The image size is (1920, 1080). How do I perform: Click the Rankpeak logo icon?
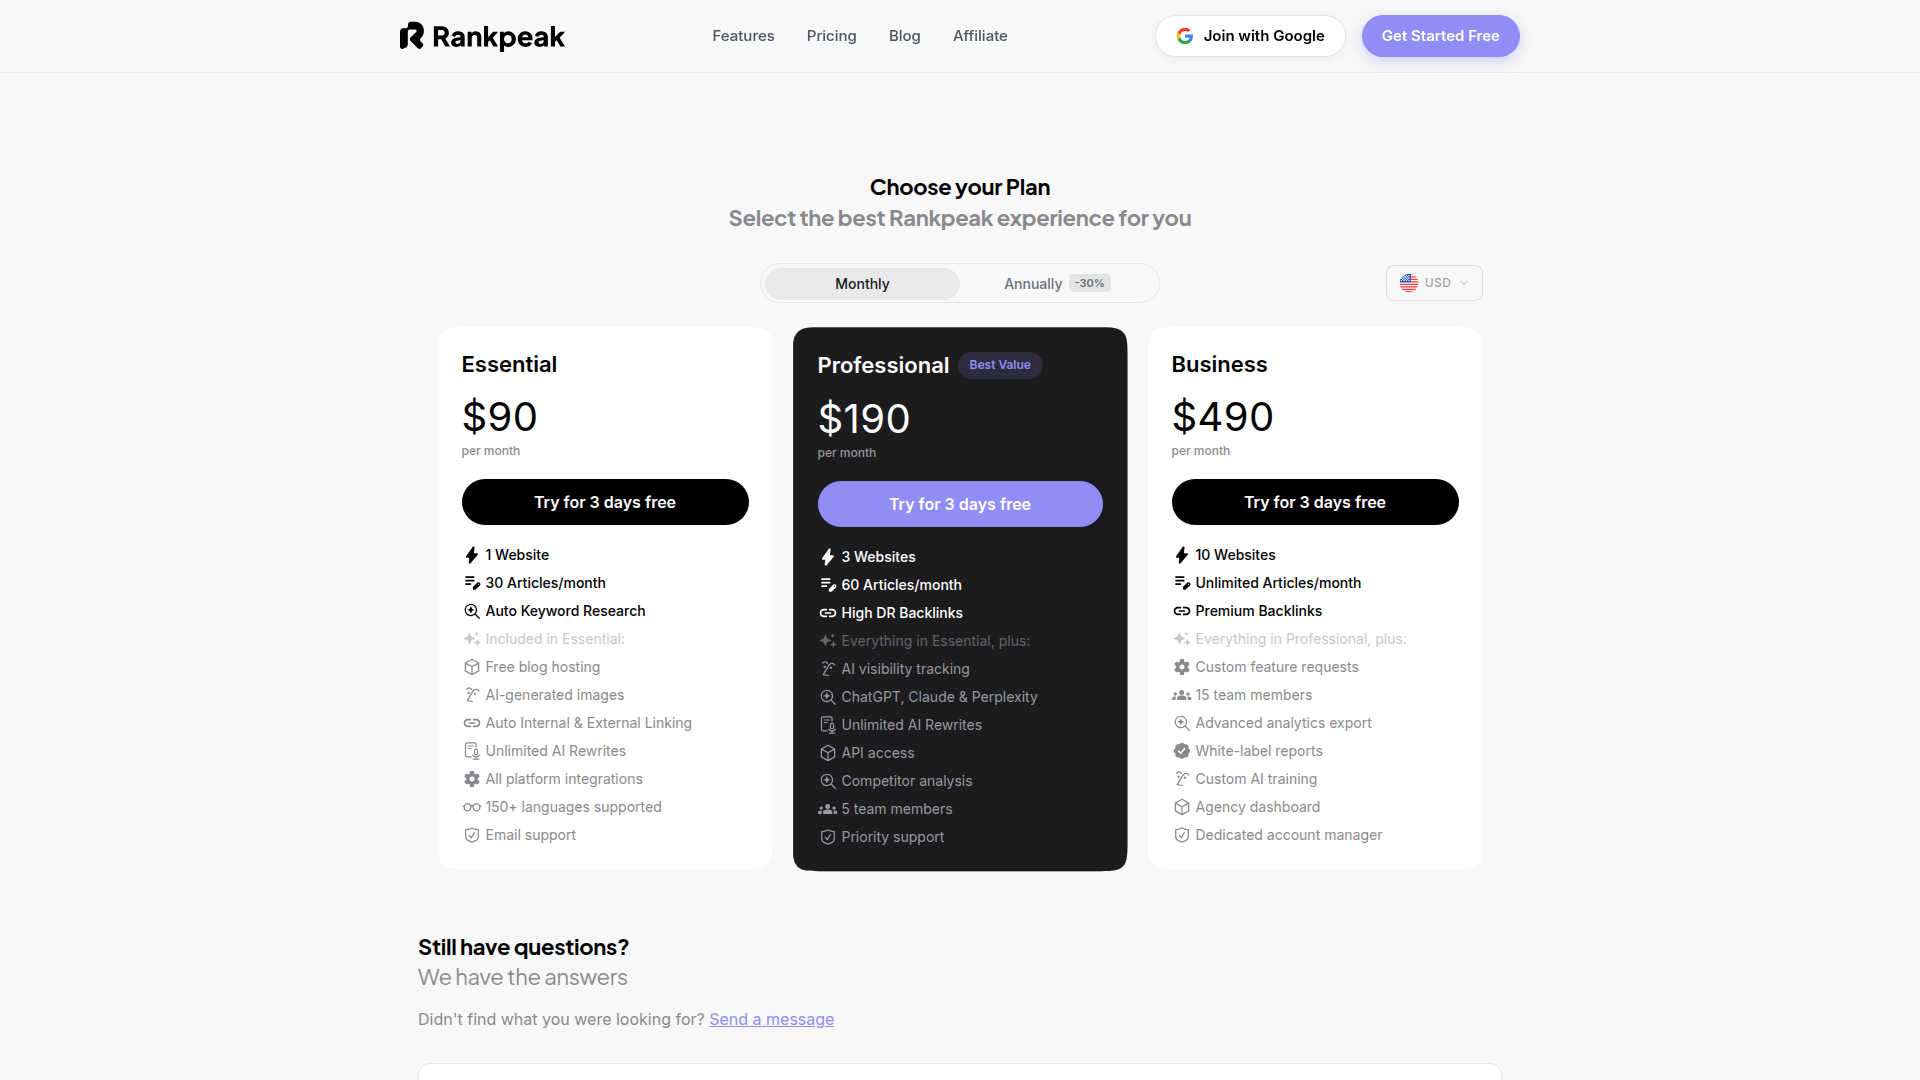click(413, 36)
